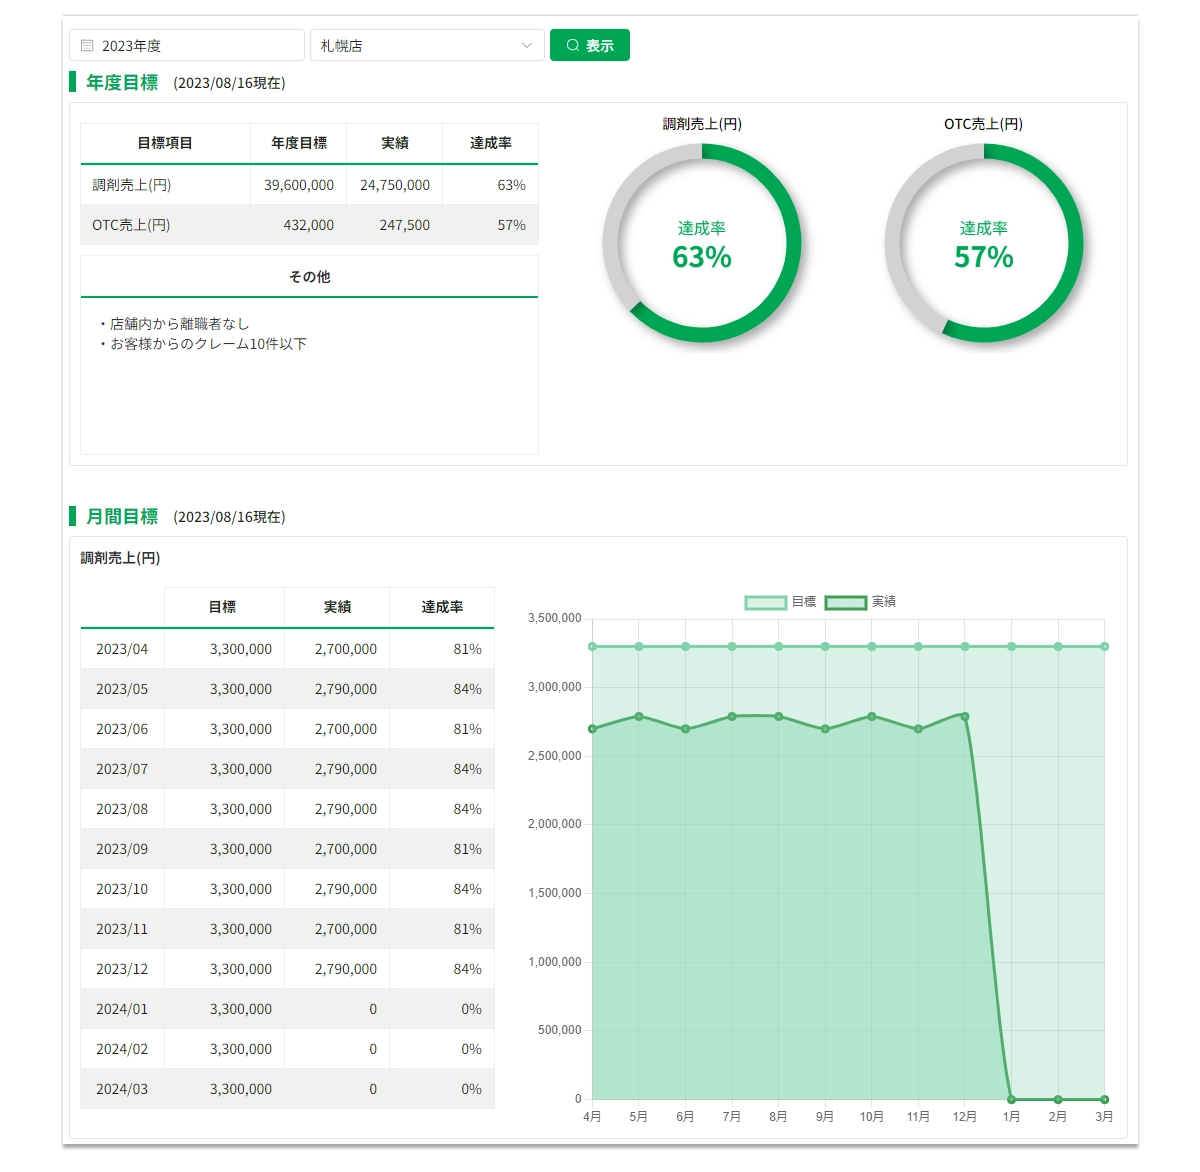
Task: Click annual 達成率 header in 年度目標 table
Action: (x=491, y=143)
